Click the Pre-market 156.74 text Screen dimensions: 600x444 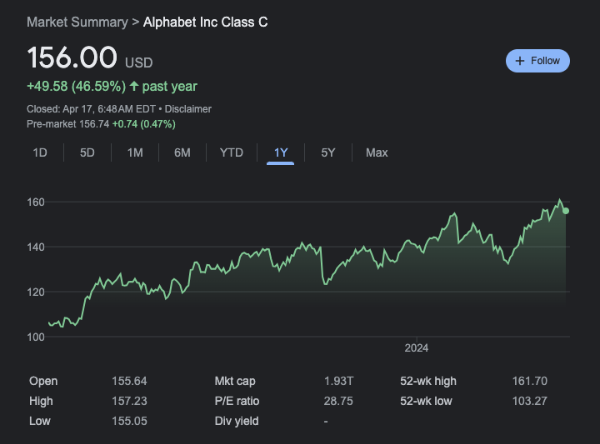tap(68, 124)
